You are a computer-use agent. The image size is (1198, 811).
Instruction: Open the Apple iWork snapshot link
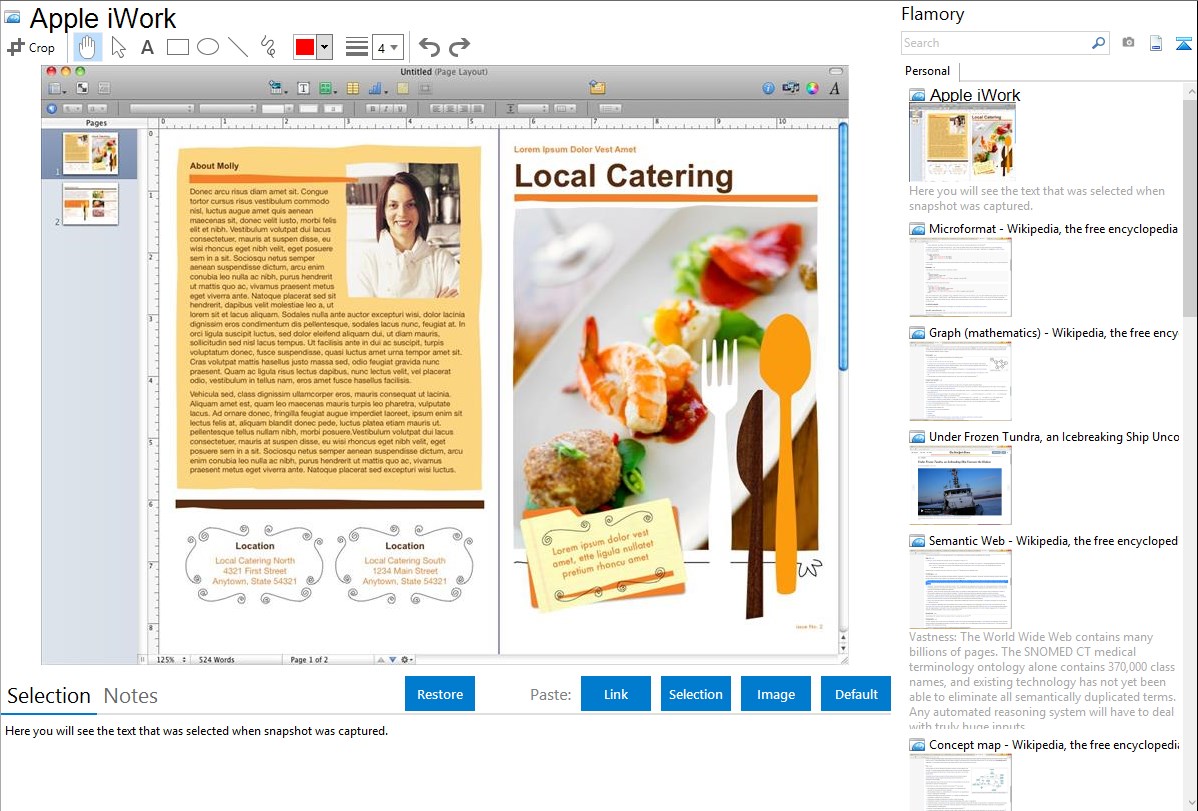[x=975, y=96]
